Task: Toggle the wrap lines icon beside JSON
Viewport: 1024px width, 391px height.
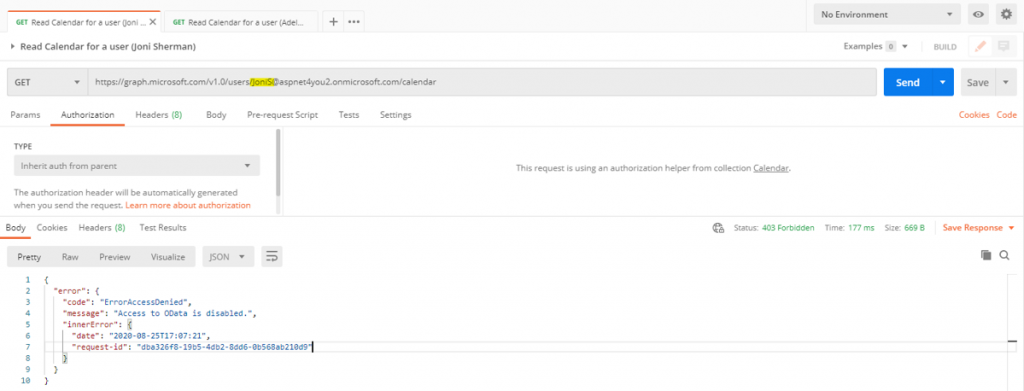Action: 272,257
